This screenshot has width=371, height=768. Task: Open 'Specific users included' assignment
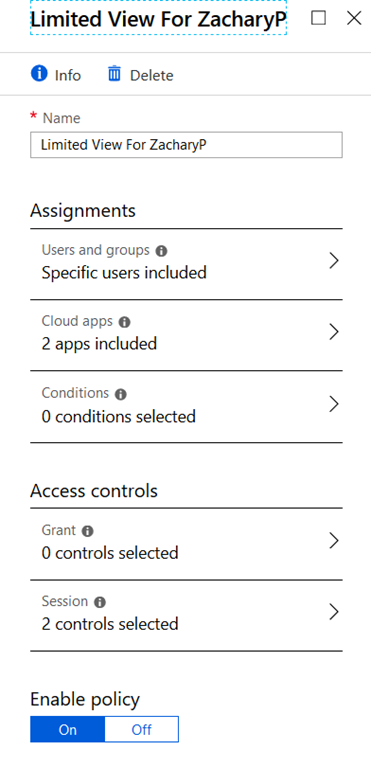[x=186, y=264]
